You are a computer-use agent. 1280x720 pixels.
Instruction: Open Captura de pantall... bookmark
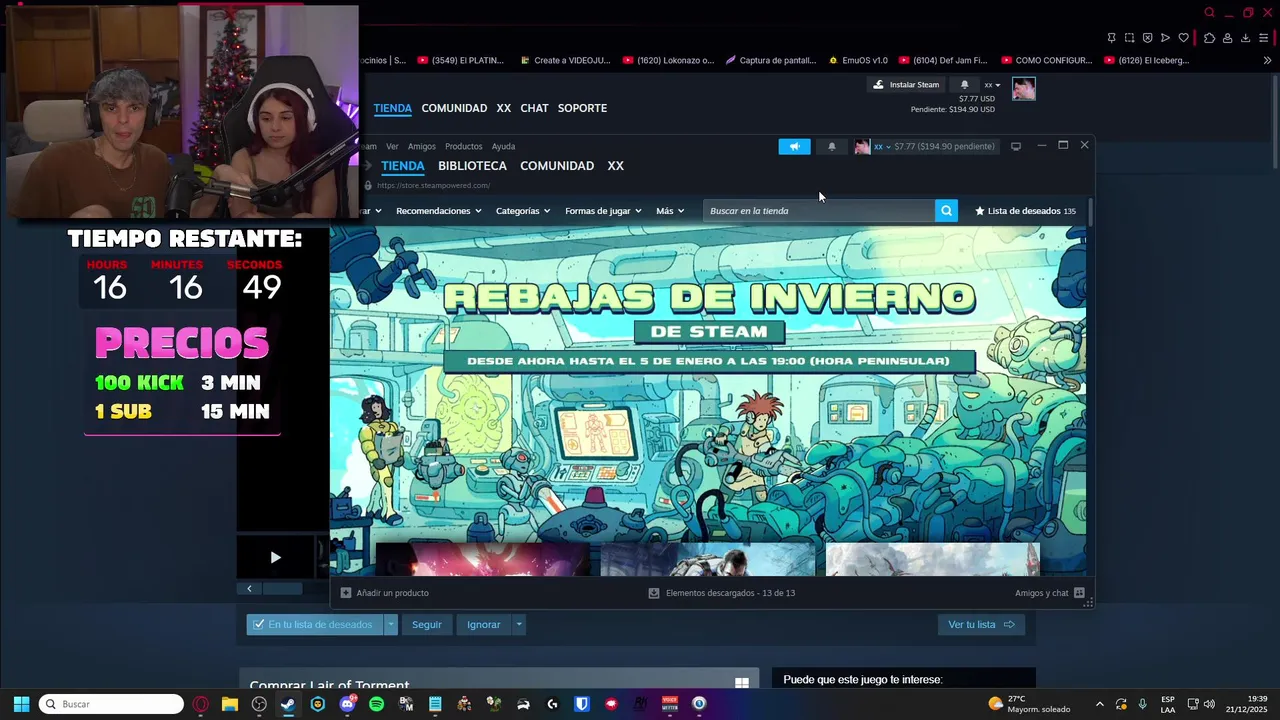click(771, 60)
